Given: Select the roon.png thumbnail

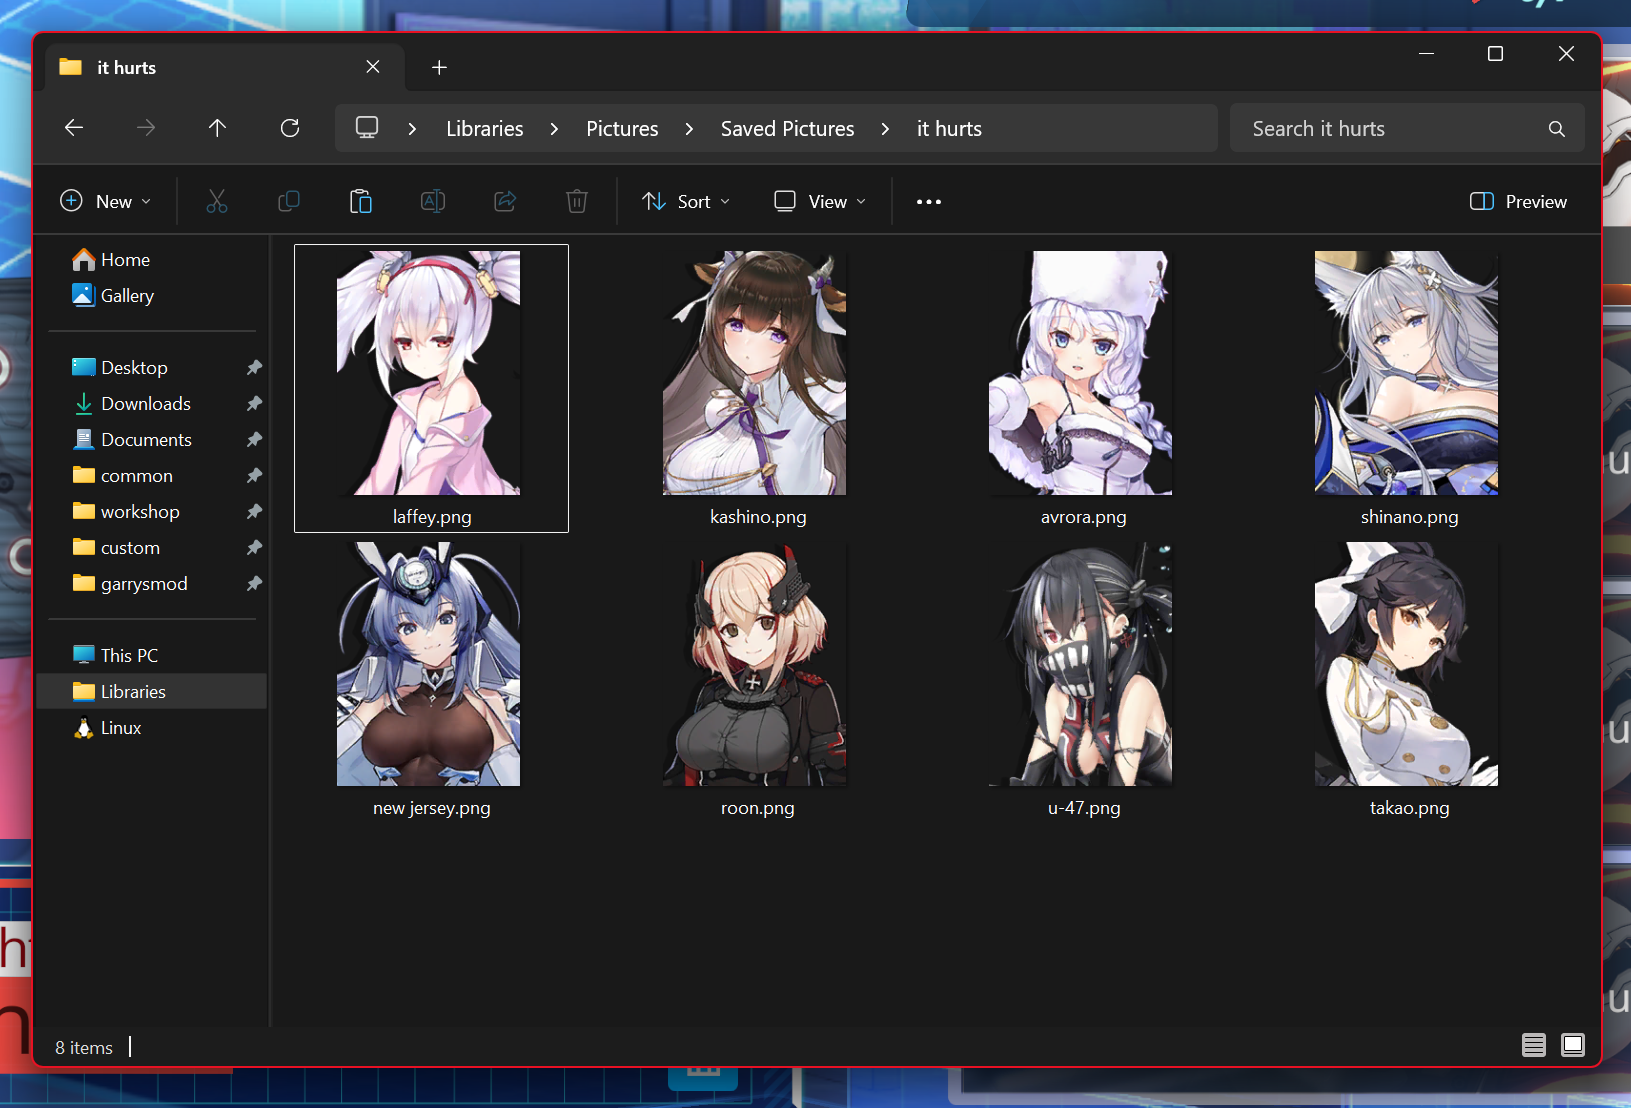Looking at the screenshot, I should [x=755, y=664].
